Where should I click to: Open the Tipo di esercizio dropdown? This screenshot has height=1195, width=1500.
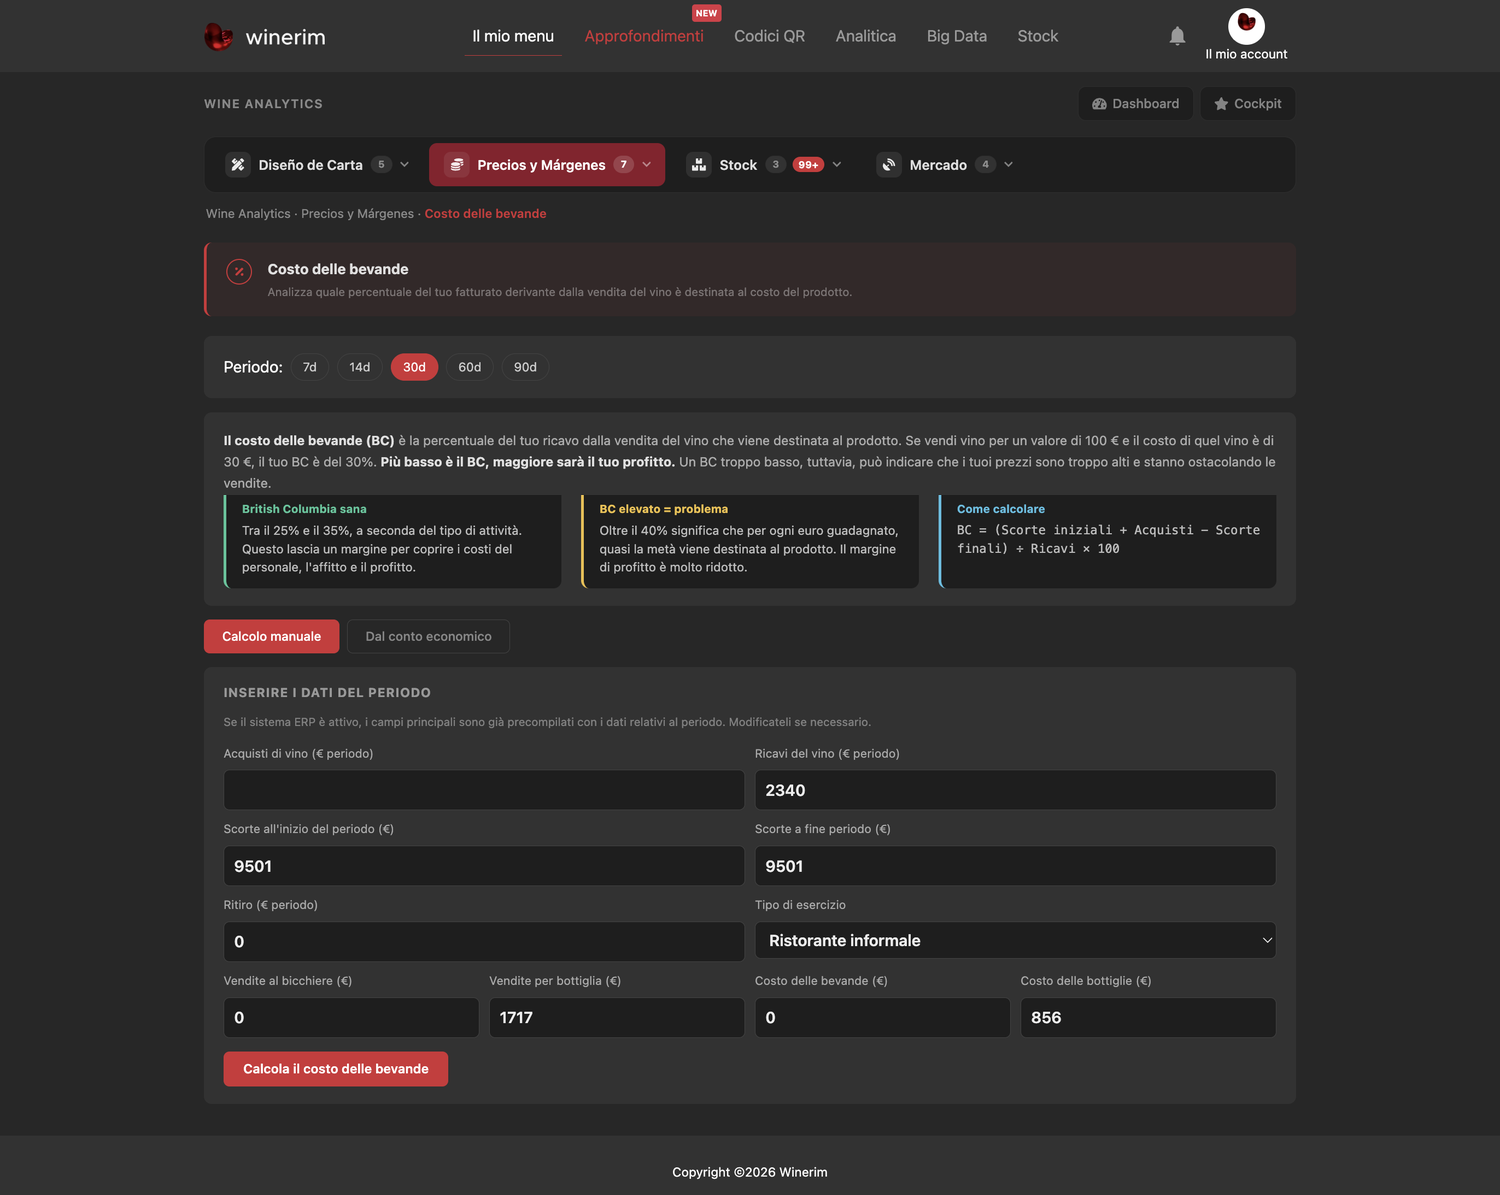coord(1015,940)
